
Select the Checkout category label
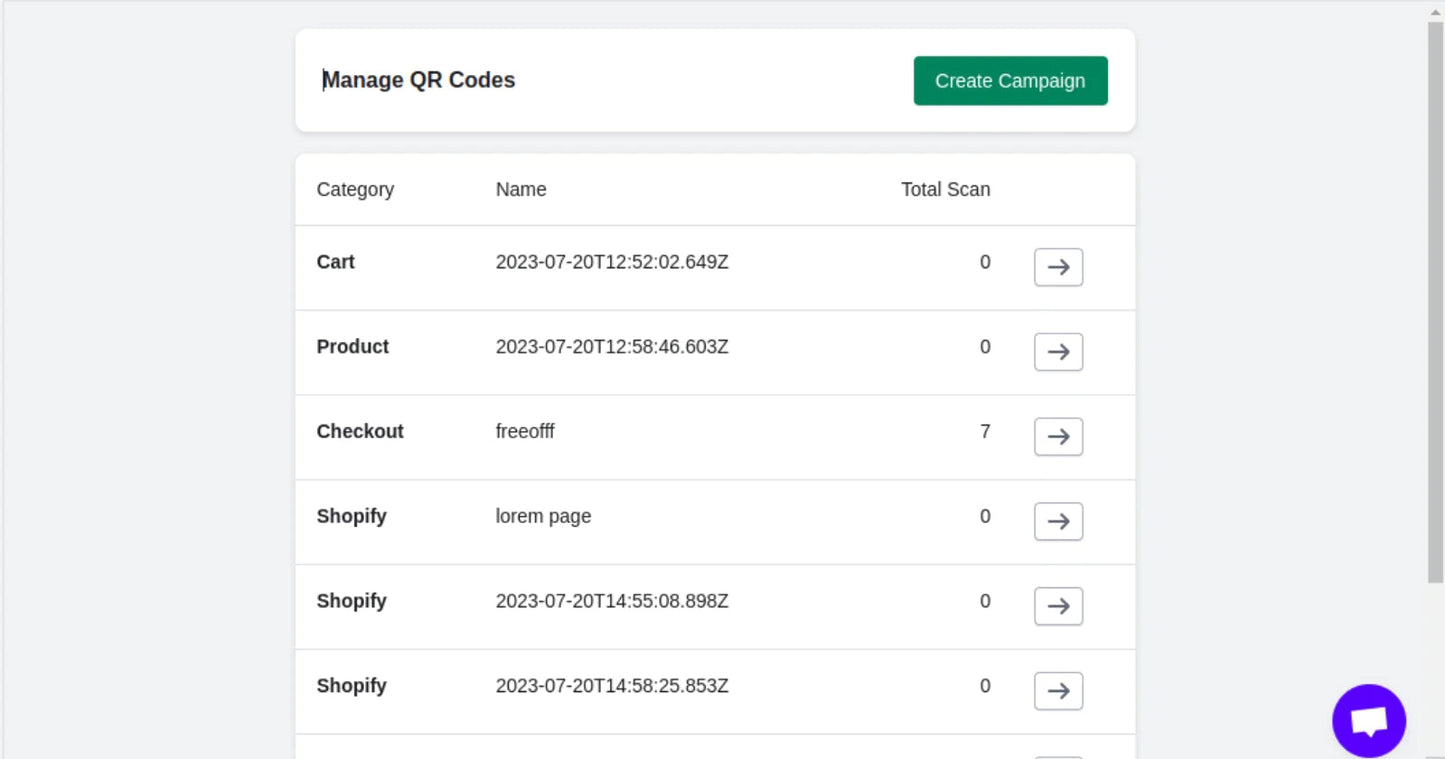tap(360, 432)
